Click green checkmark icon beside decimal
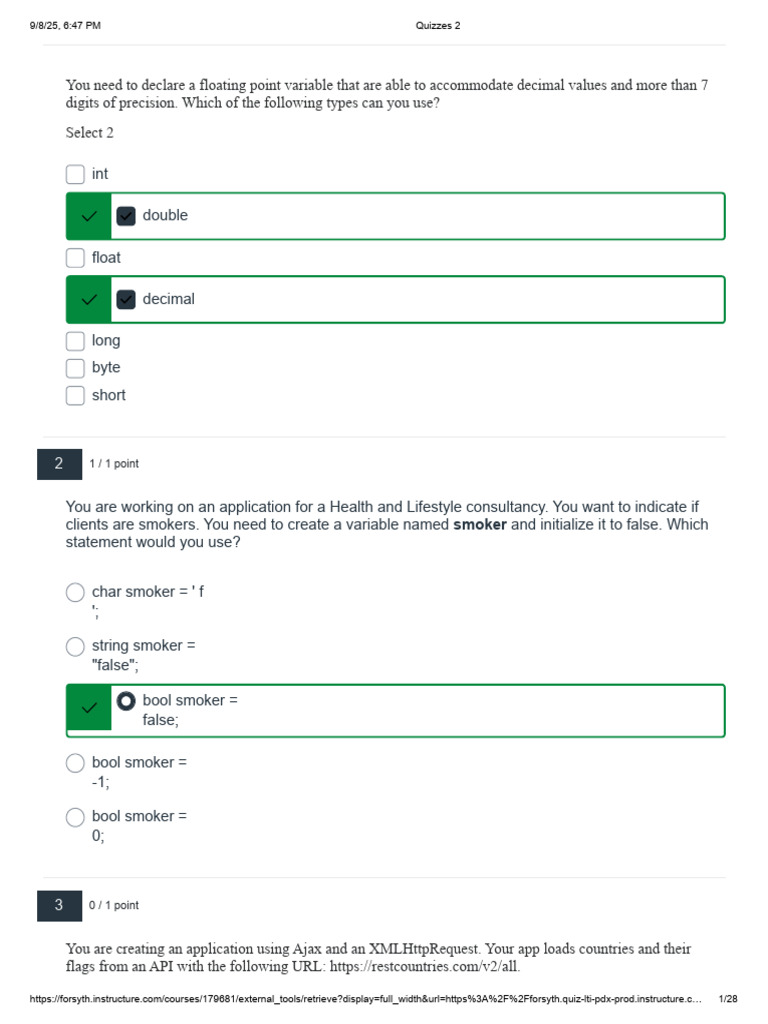The width and height of the screenshot is (768, 1024). pos(89,300)
